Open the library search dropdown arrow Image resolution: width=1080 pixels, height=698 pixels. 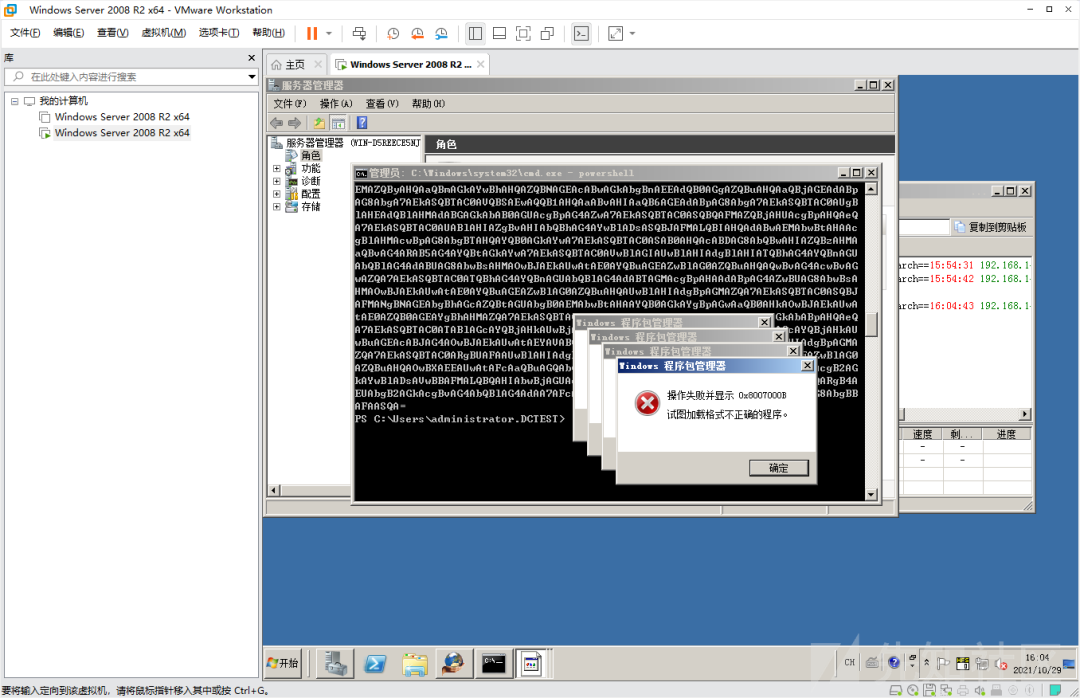(252, 76)
